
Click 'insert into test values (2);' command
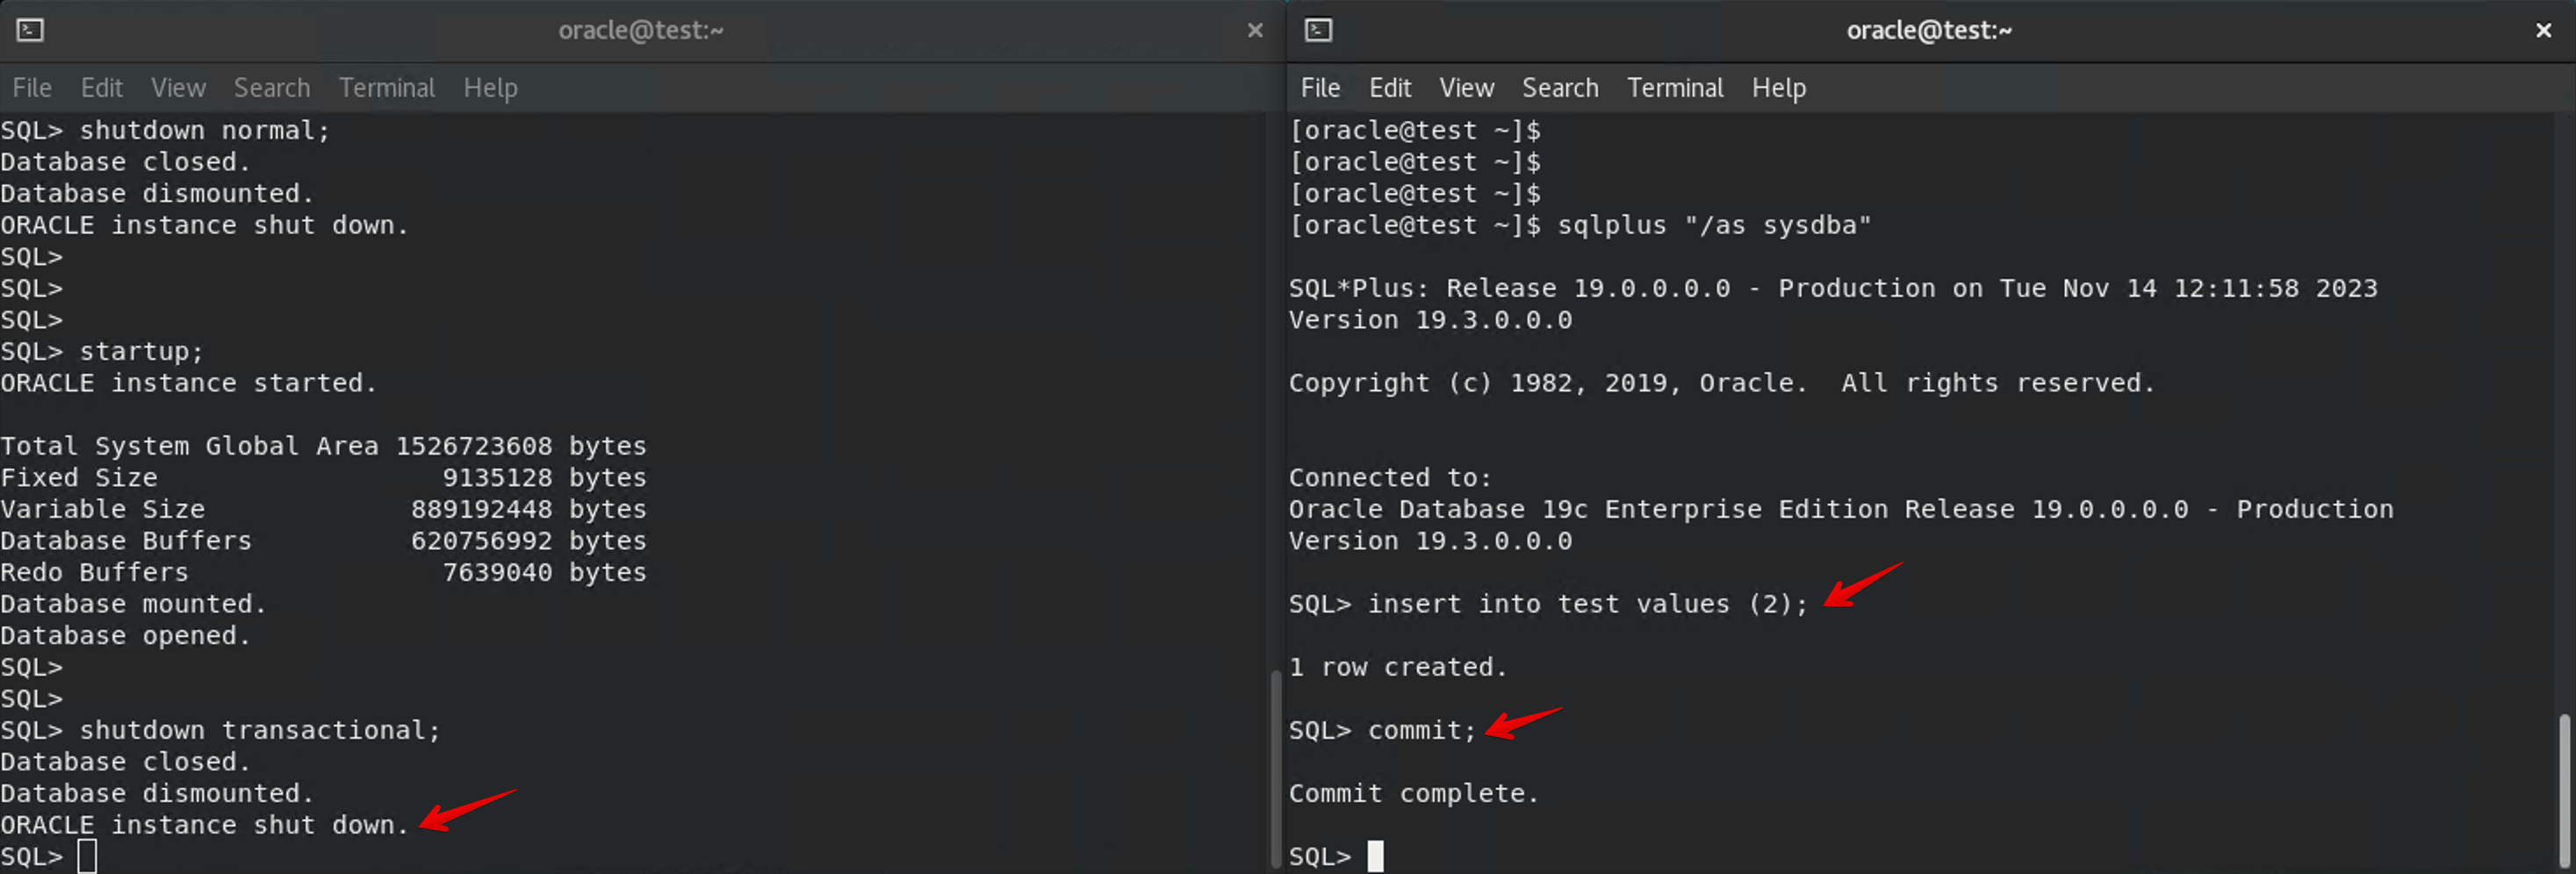(1588, 604)
